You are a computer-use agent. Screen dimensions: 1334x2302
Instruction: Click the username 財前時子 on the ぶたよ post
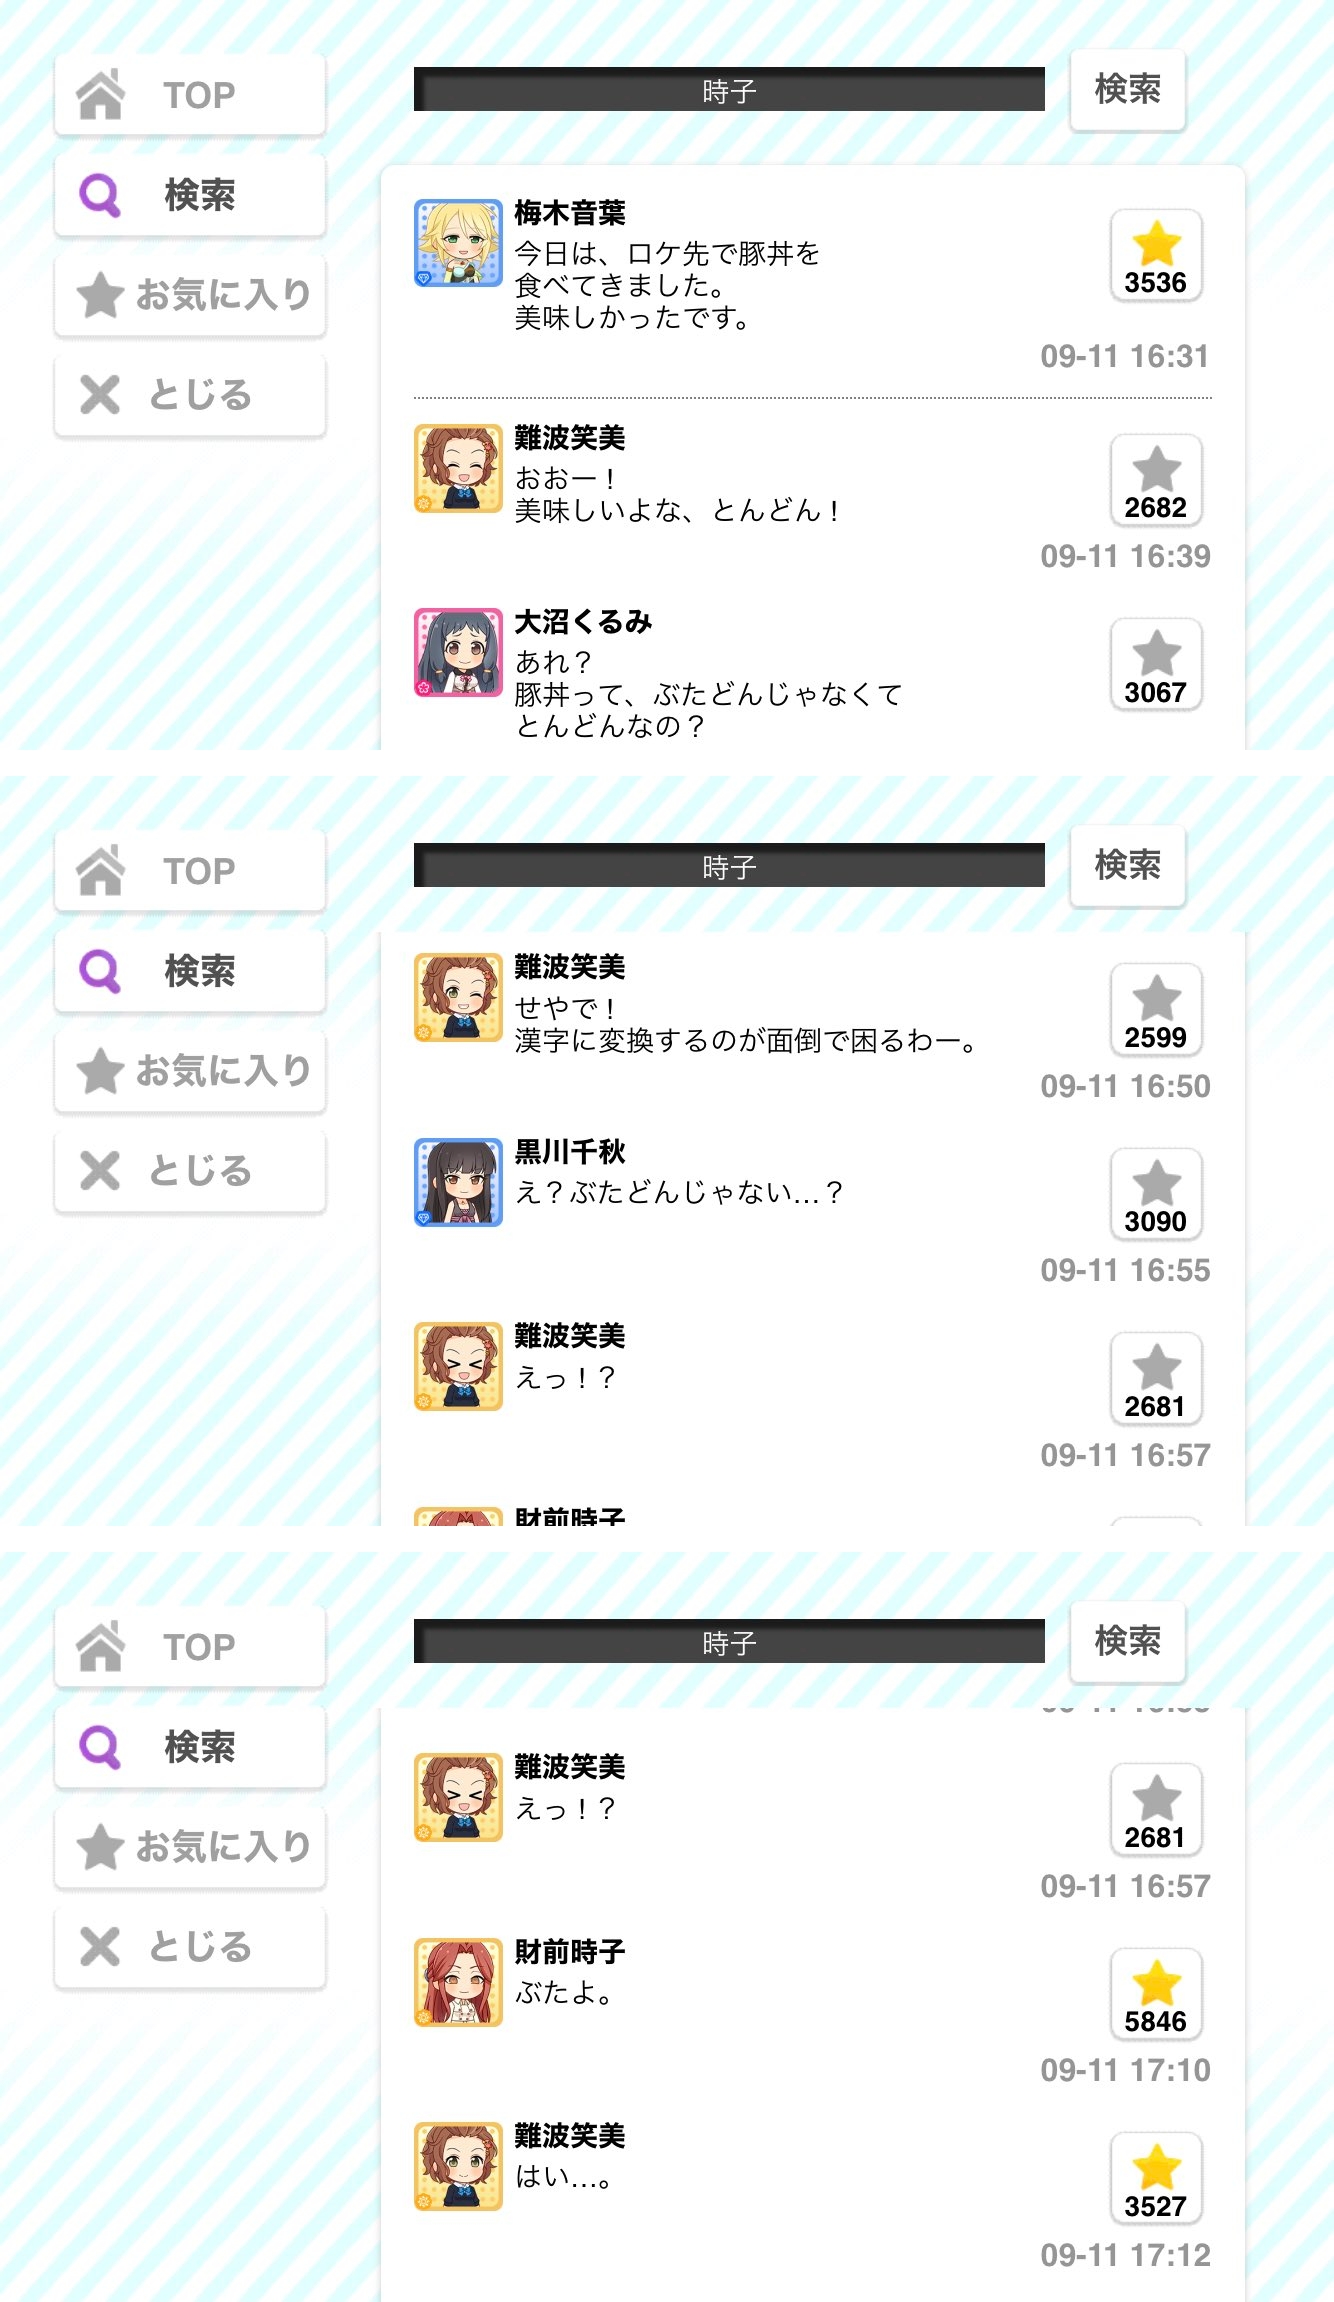tap(570, 1951)
